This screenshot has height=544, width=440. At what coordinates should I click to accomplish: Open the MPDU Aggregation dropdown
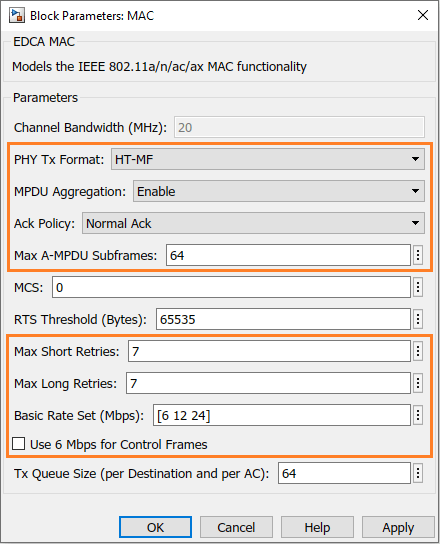(x=279, y=191)
